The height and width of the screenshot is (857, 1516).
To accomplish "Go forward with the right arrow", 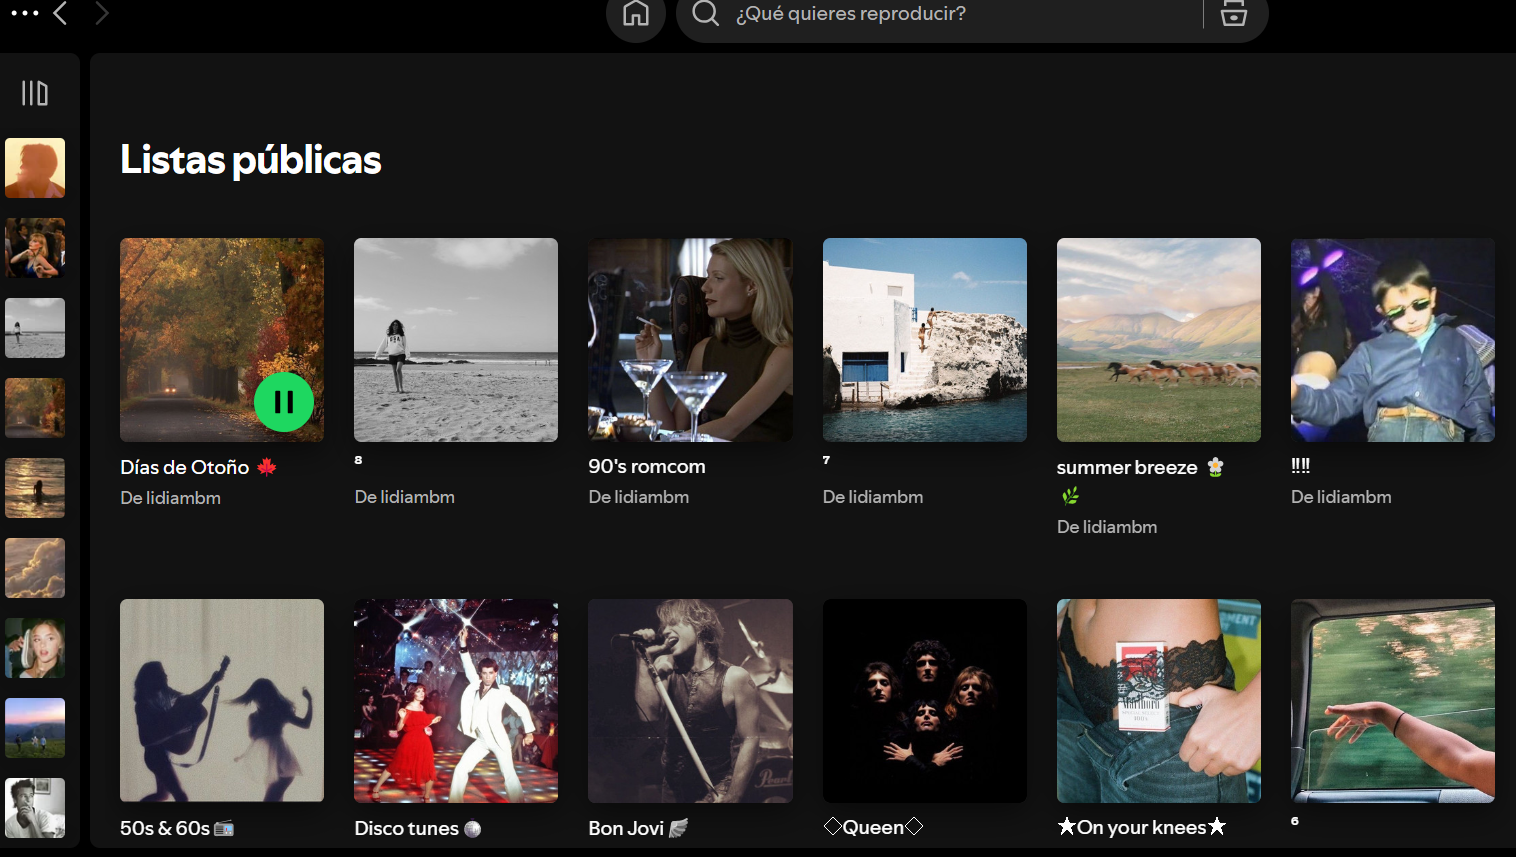I will pos(102,13).
